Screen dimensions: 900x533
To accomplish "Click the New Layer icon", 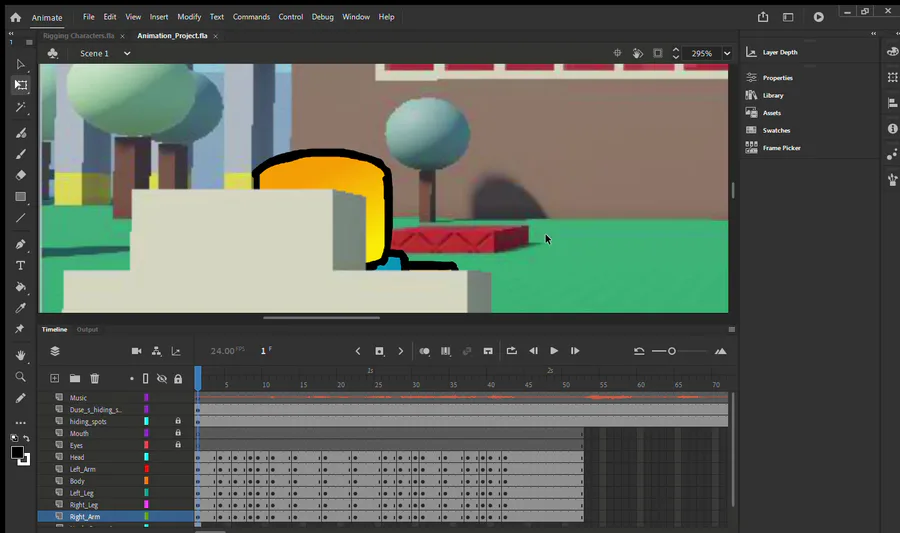I will [x=55, y=378].
